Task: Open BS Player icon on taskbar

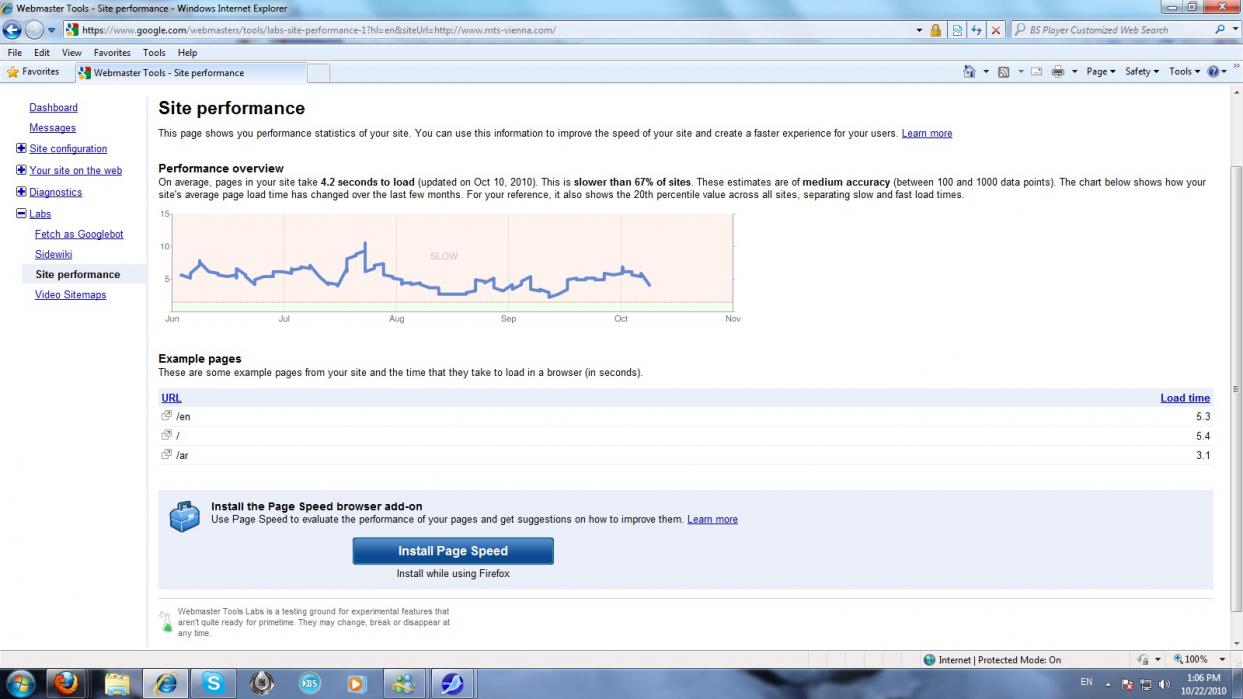Action: pos(310,683)
